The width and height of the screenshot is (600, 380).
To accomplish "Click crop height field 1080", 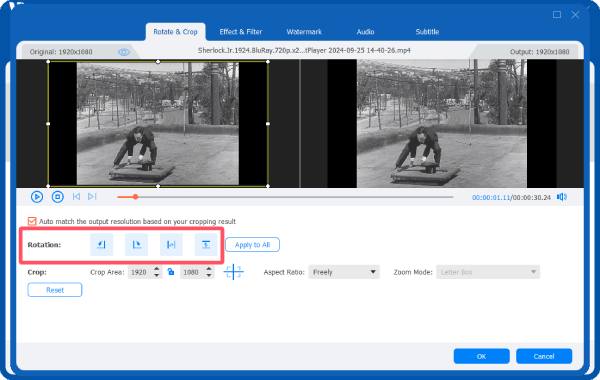I will tap(192, 272).
